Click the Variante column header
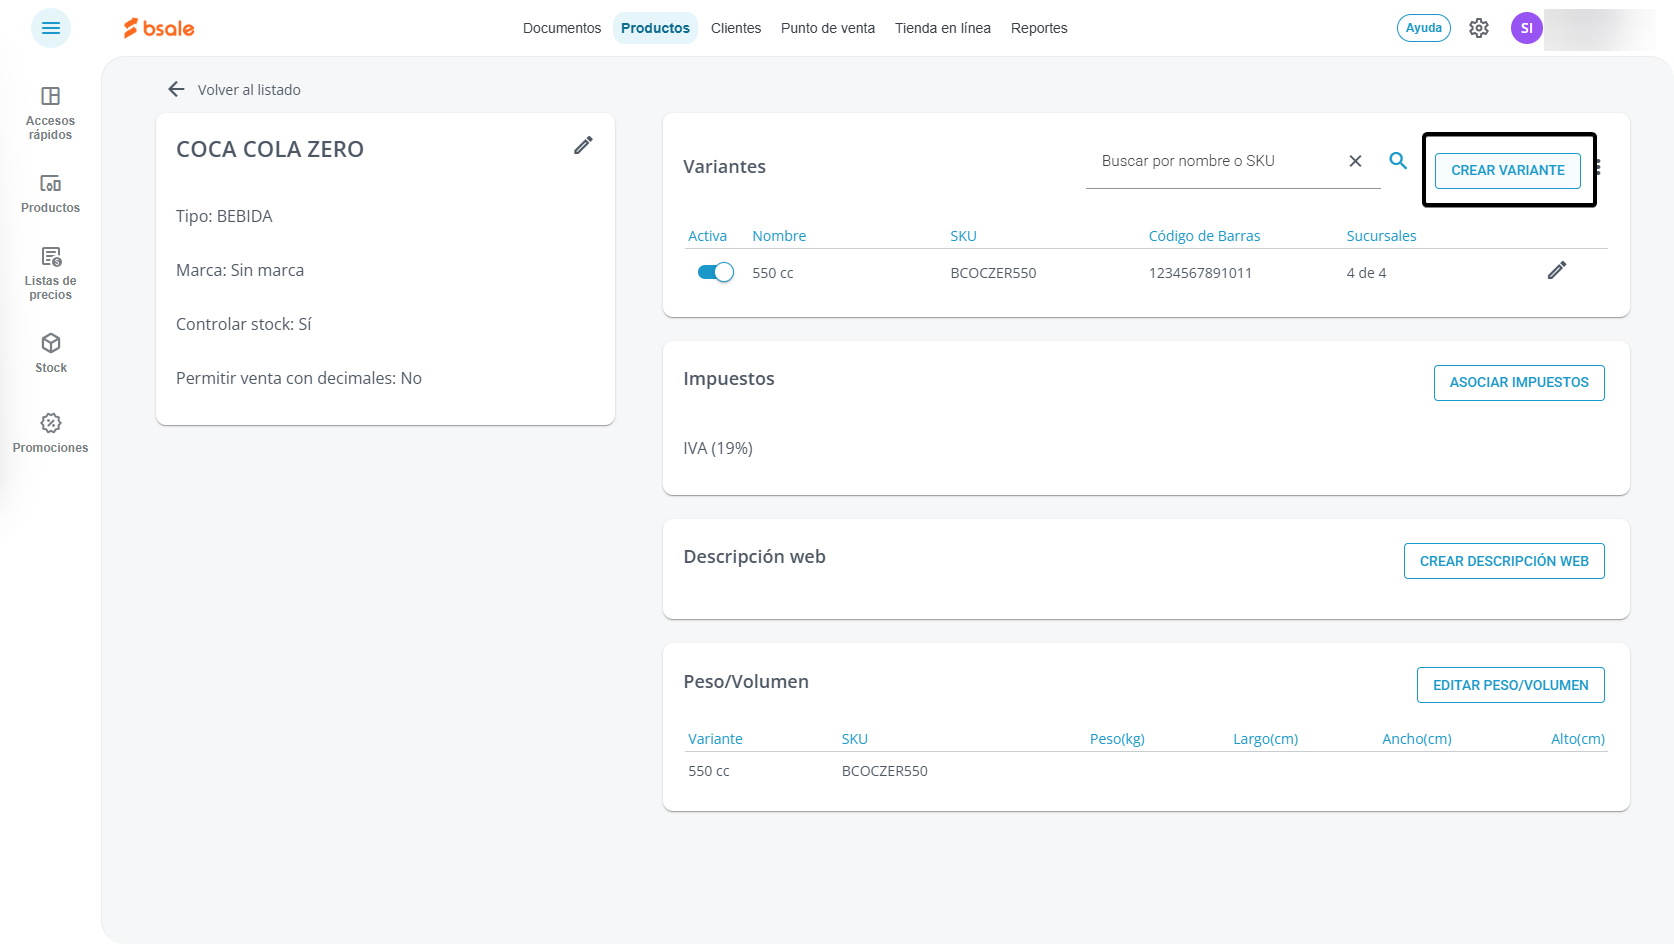 point(715,739)
